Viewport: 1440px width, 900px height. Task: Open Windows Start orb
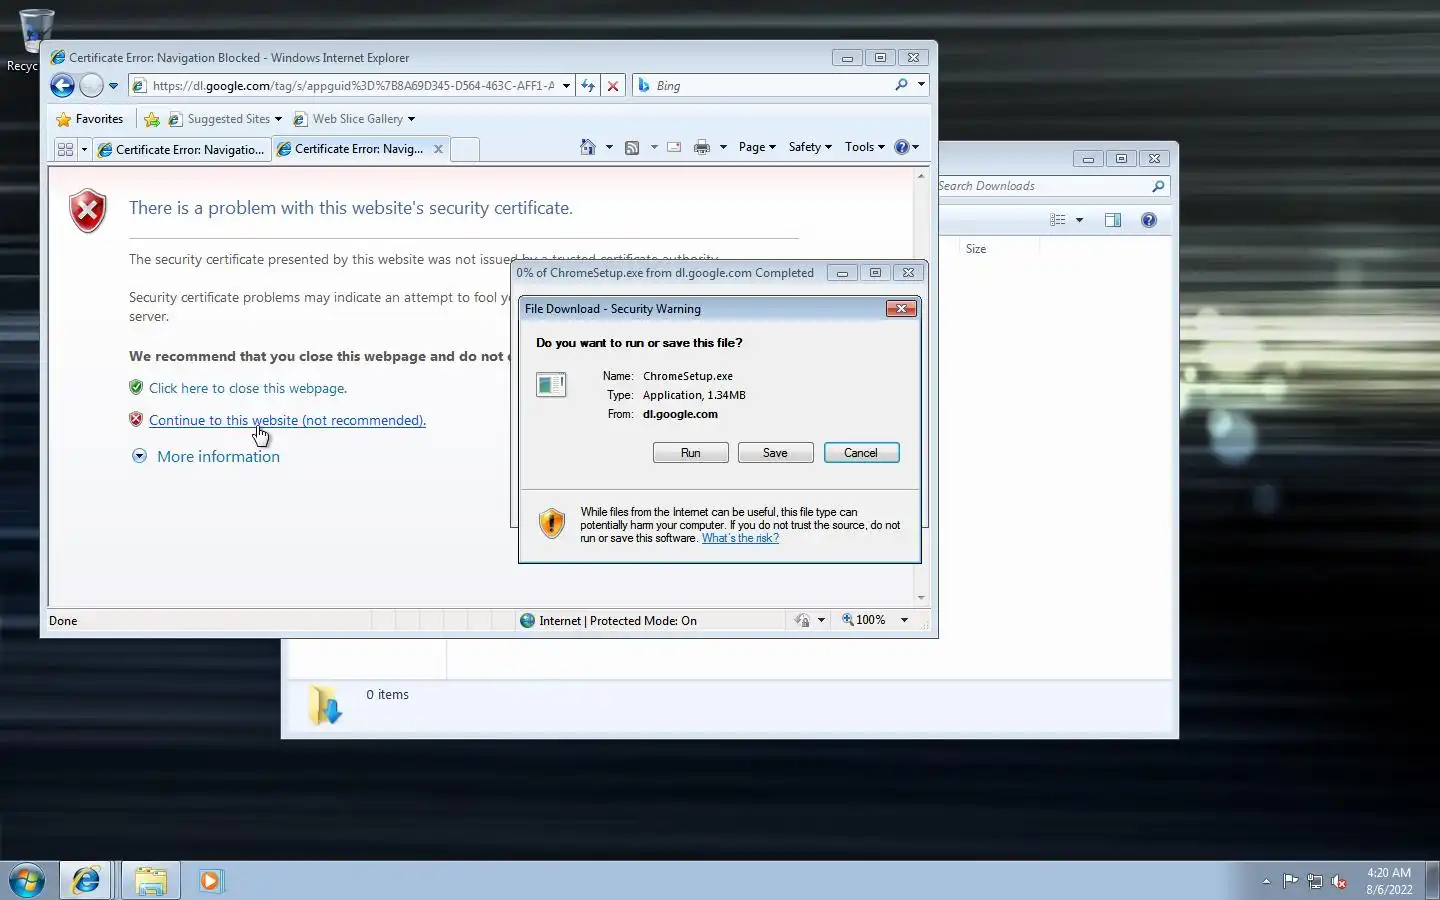(x=27, y=880)
